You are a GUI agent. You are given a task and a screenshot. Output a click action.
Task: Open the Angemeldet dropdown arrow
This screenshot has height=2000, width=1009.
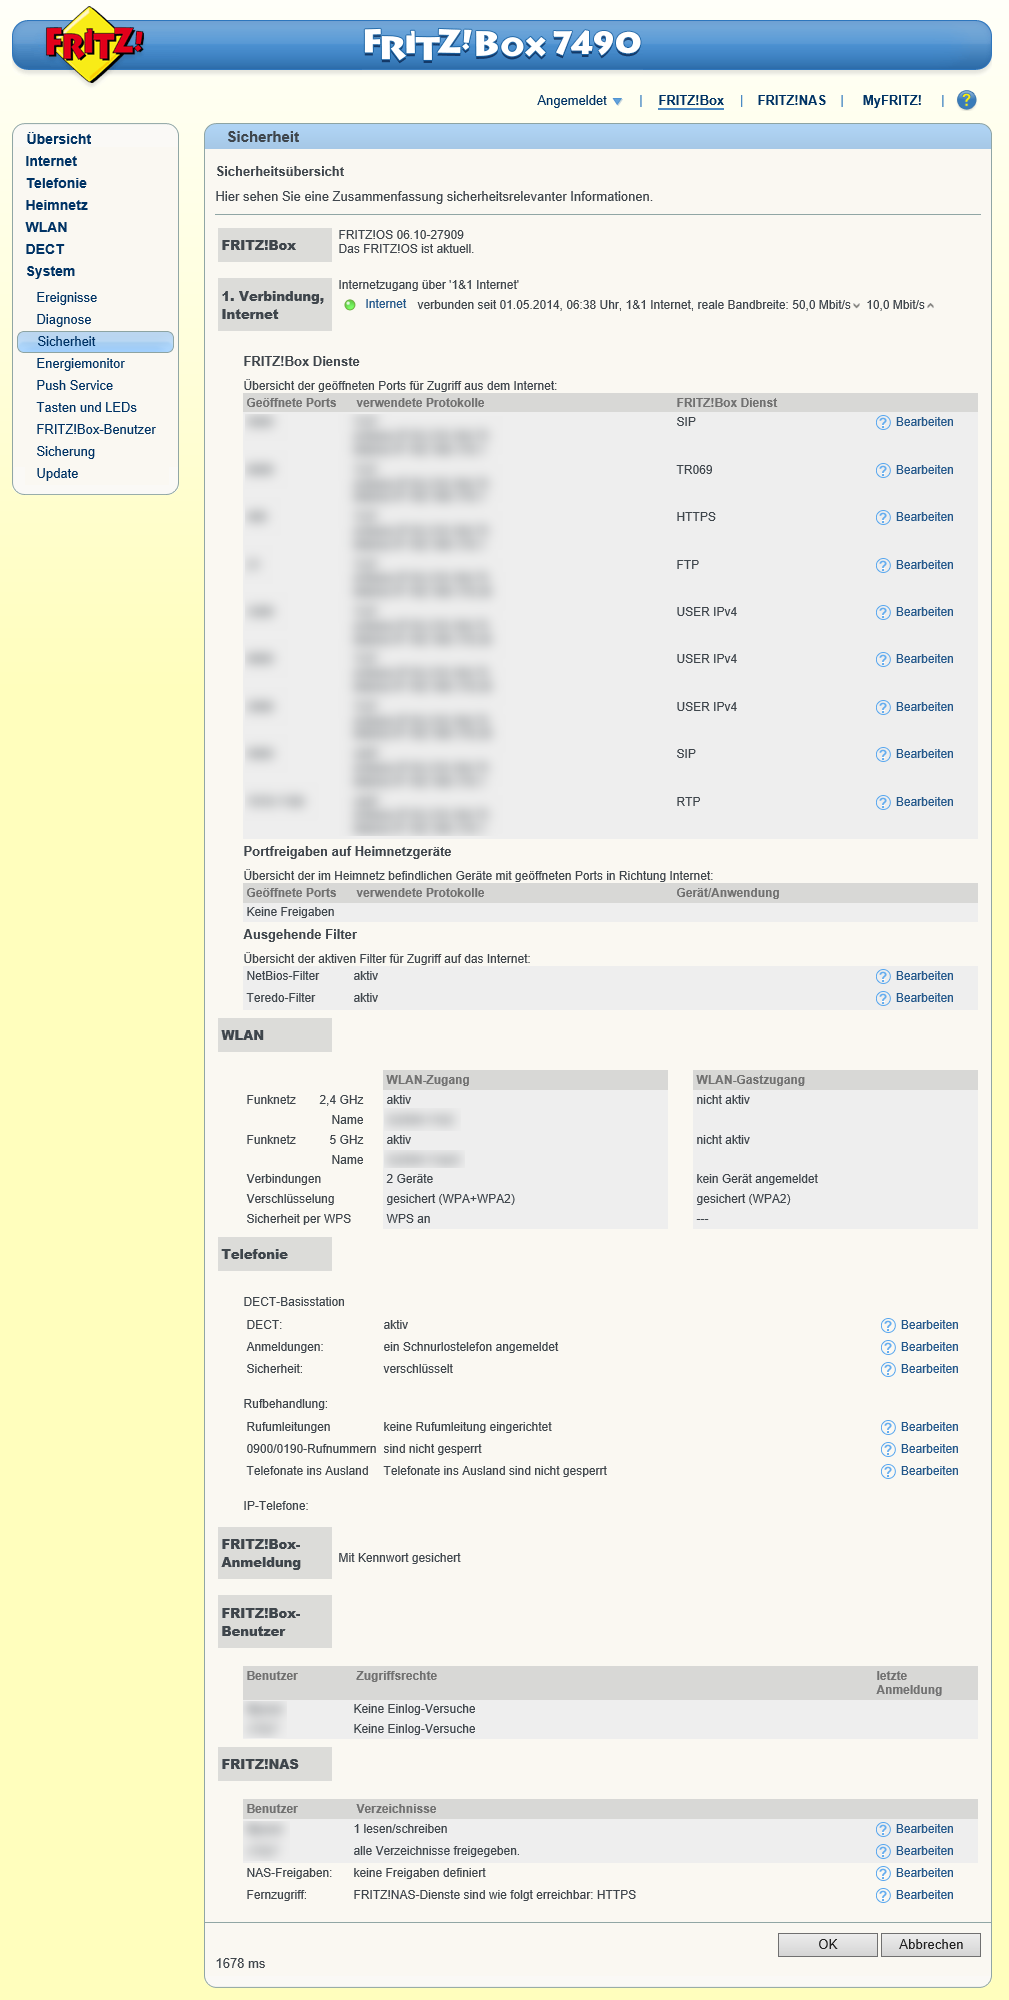click(617, 101)
